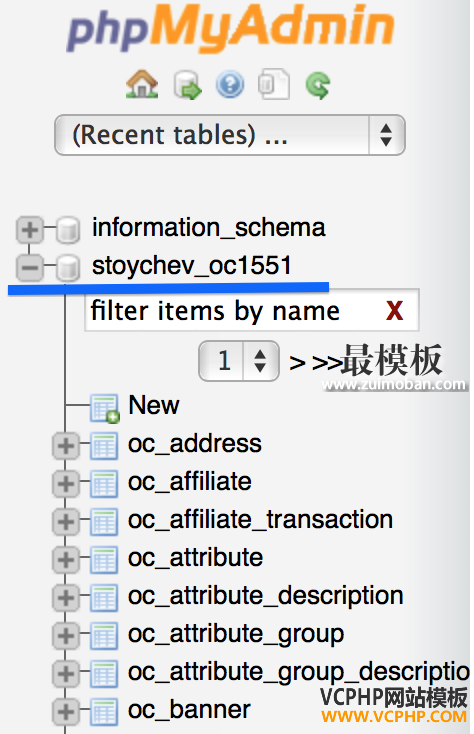
Task: Expand the oc_affiliate table node
Action: [66, 484]
